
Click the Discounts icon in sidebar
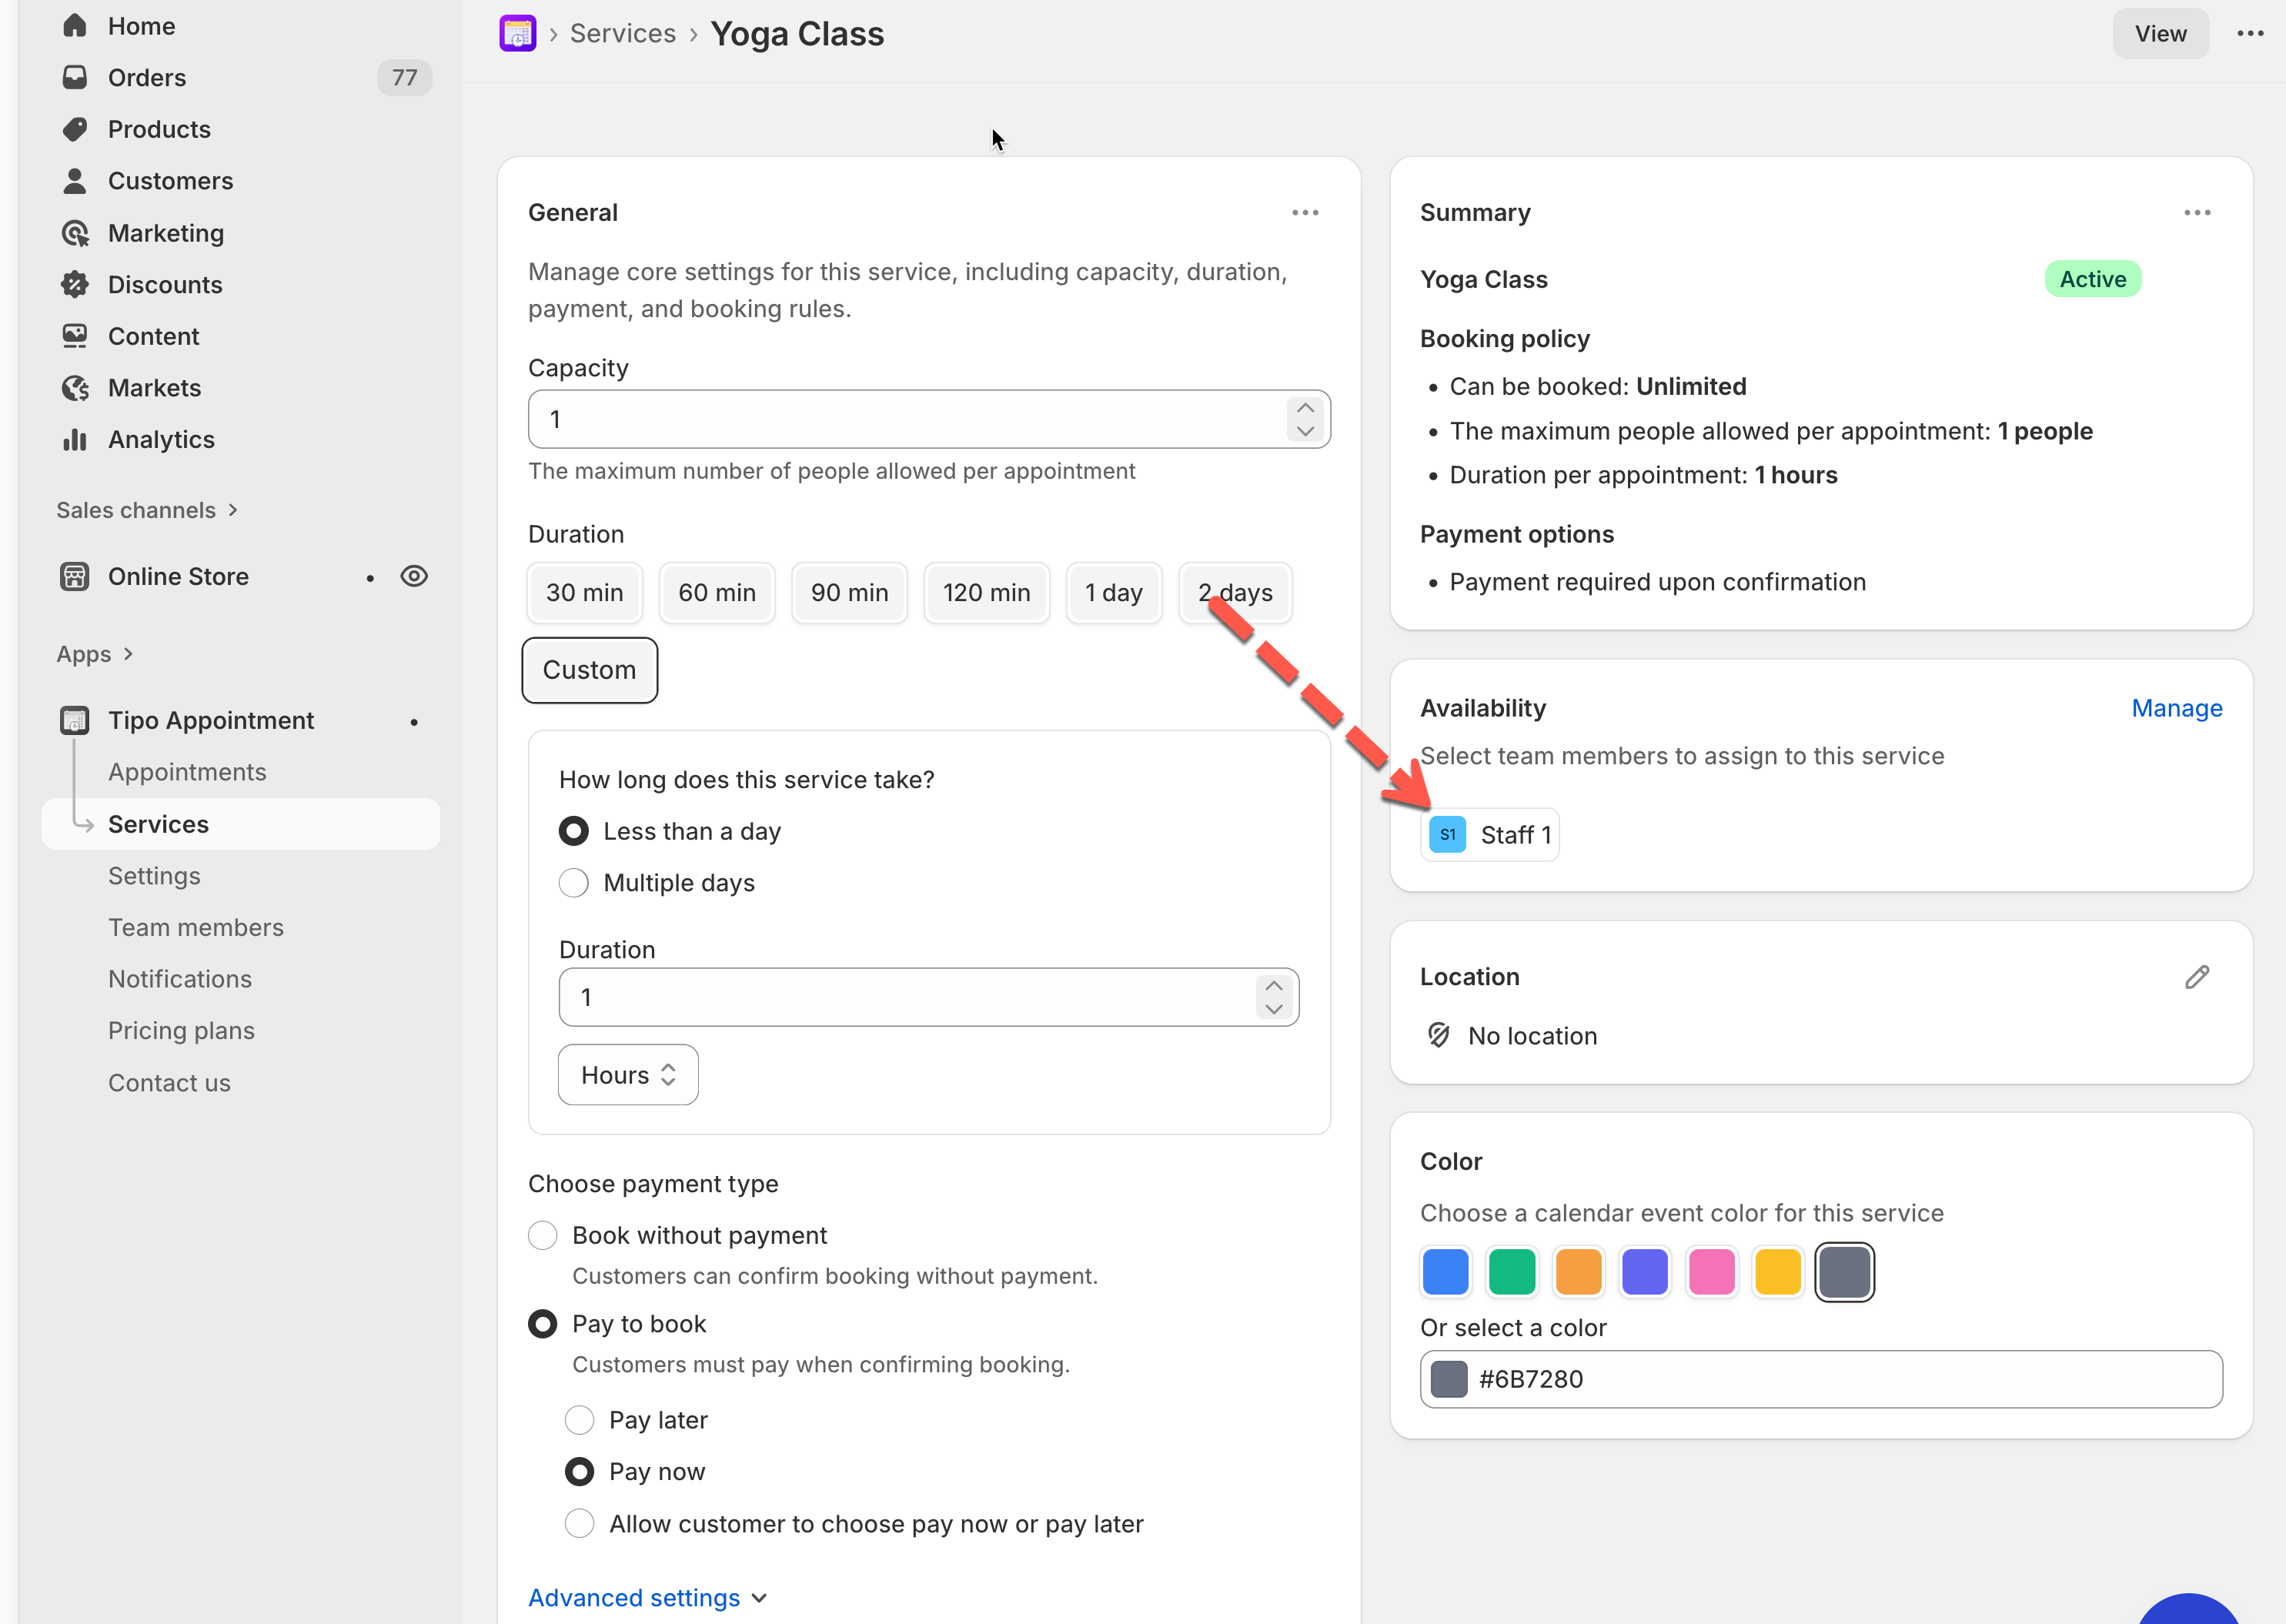pos(75,284)
